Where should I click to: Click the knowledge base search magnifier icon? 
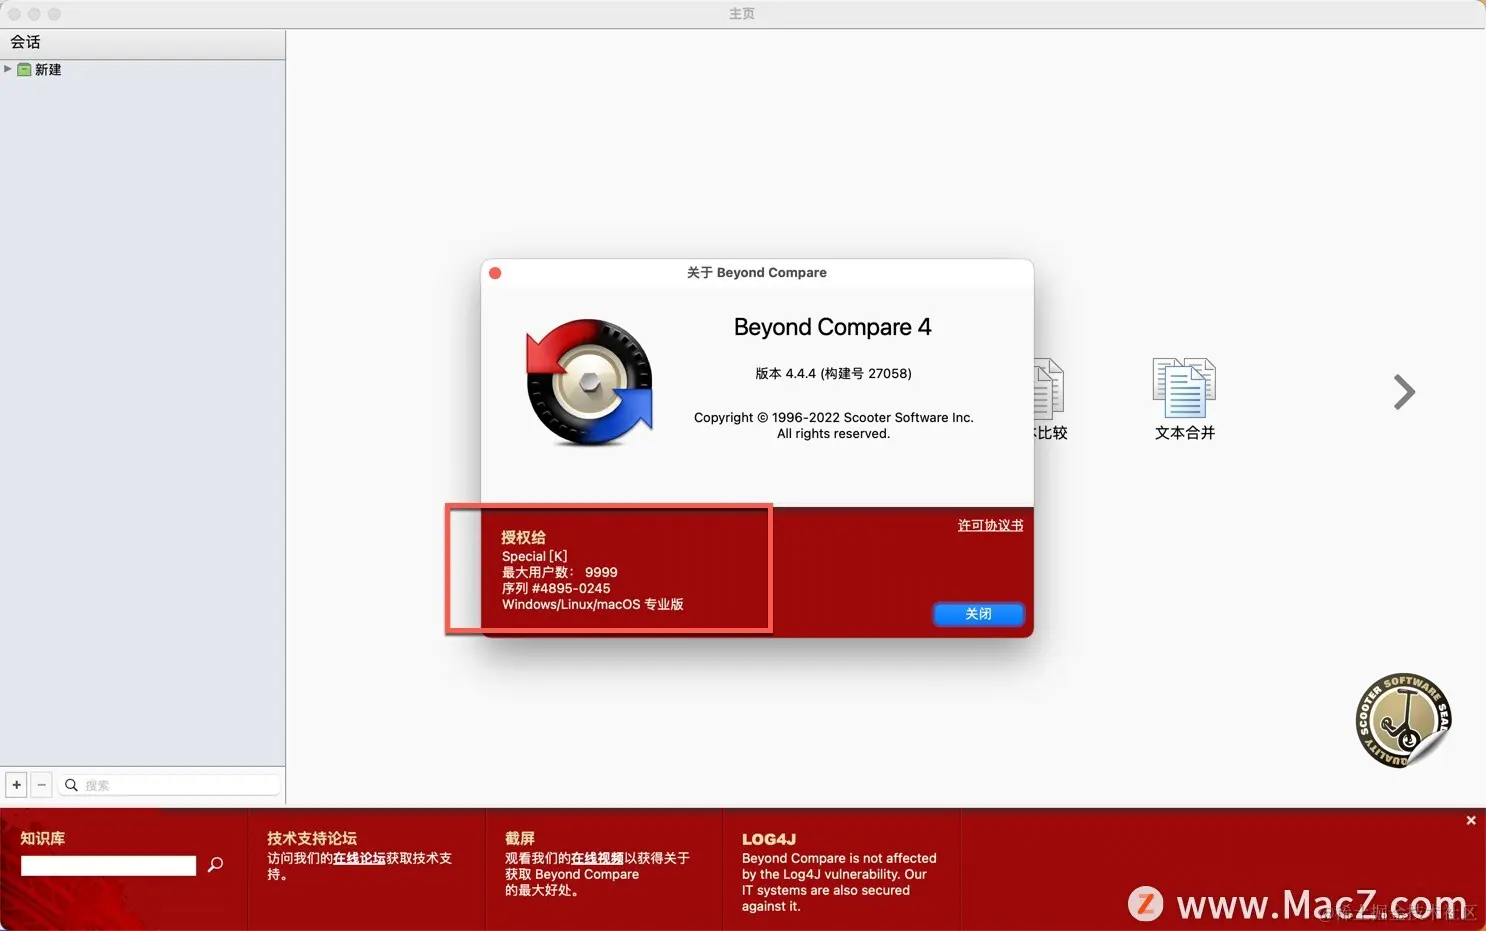215,865
